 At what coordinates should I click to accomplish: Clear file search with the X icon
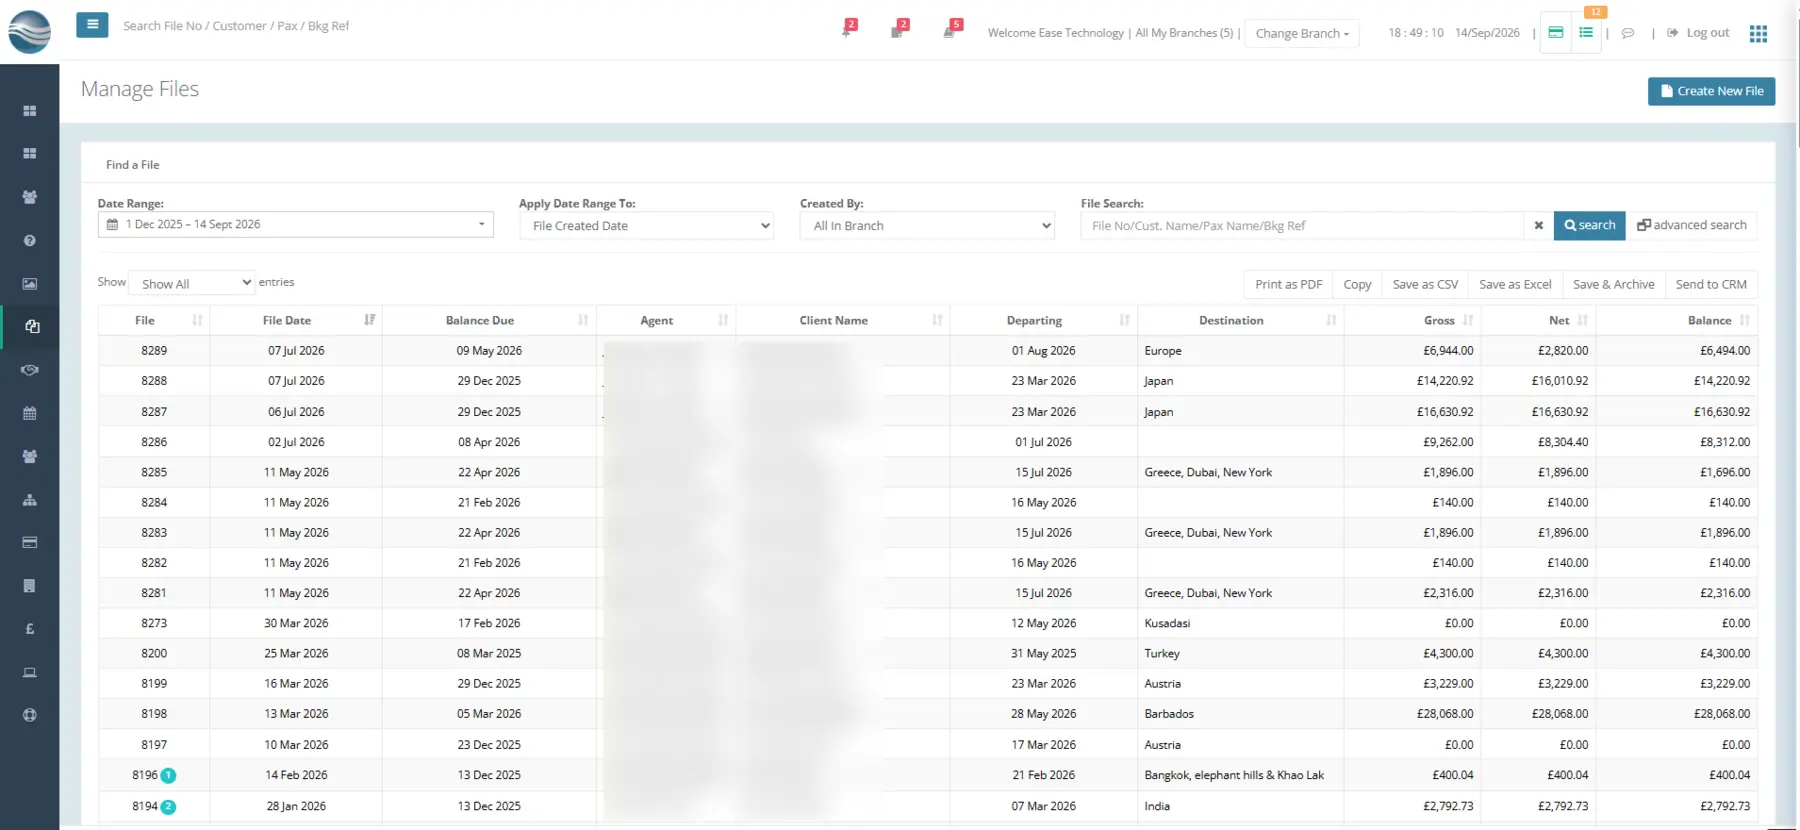point(1539,226)
